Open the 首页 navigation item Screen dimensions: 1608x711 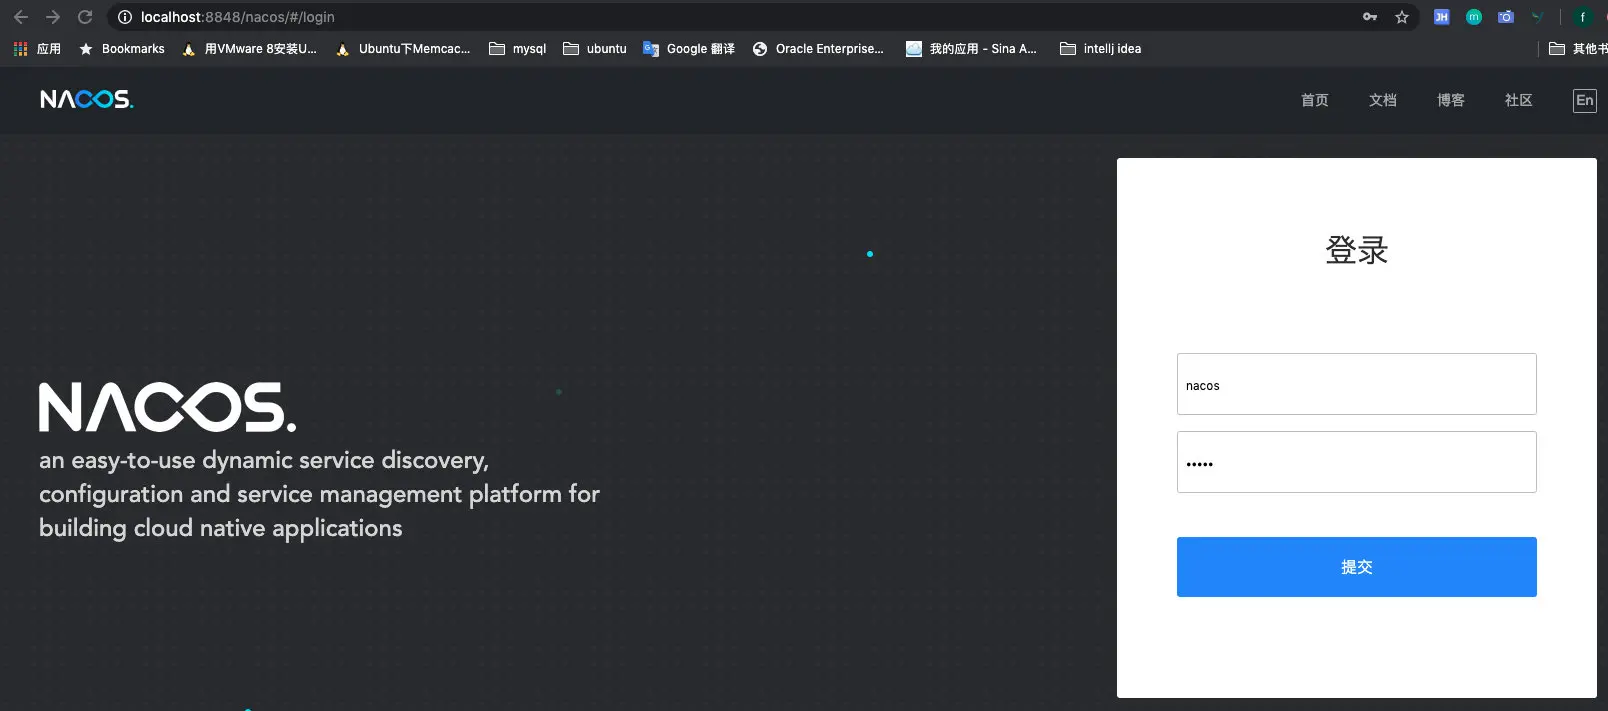coord(1314,100)
